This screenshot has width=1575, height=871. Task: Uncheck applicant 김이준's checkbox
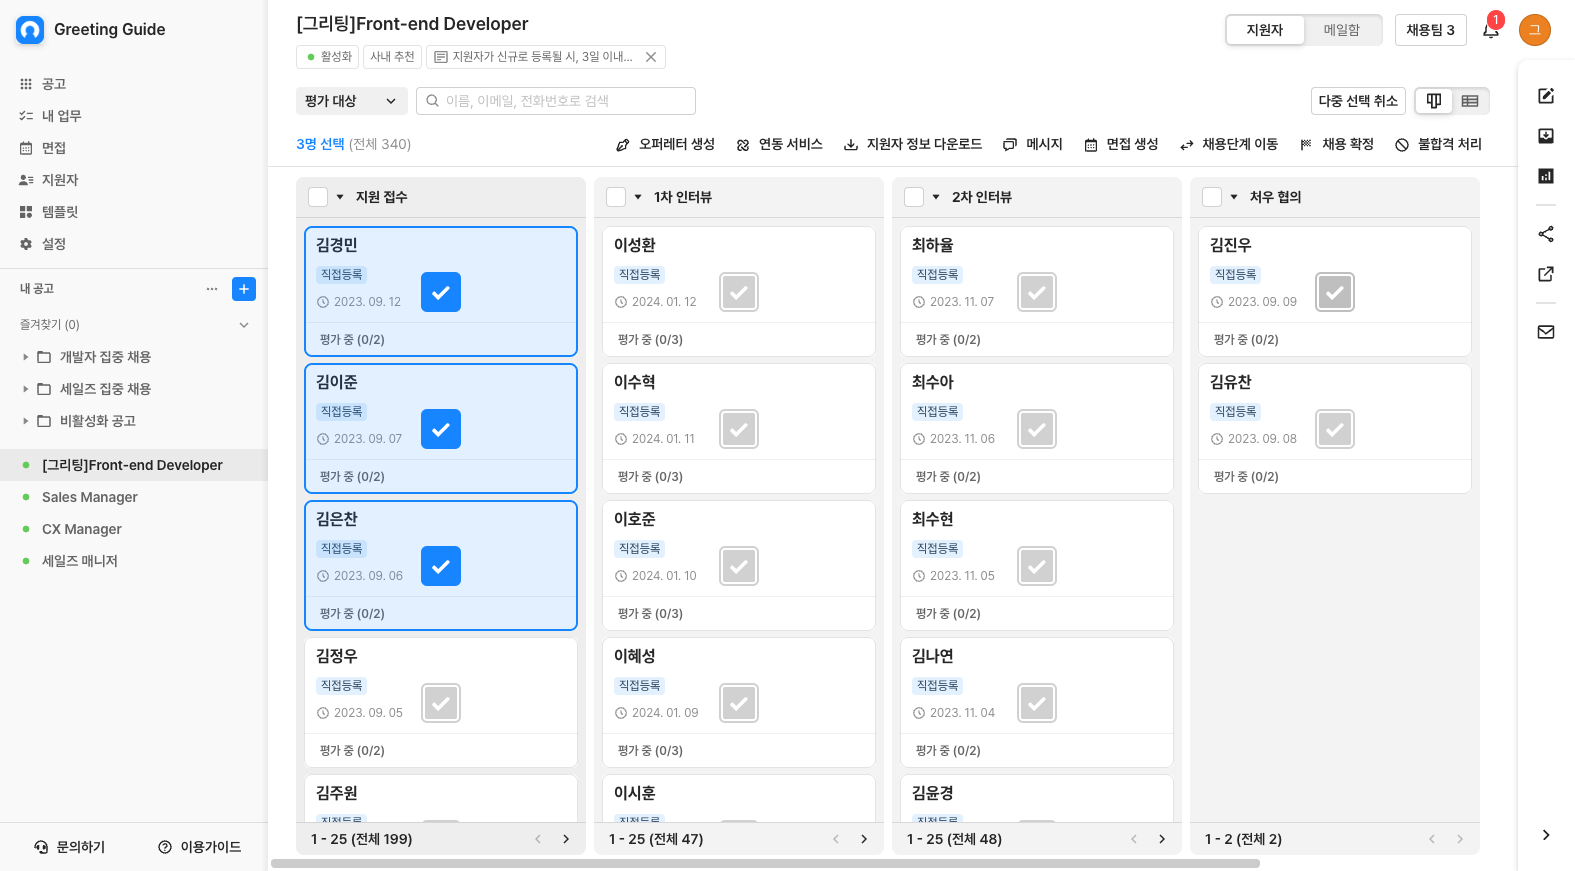(441, 429)
